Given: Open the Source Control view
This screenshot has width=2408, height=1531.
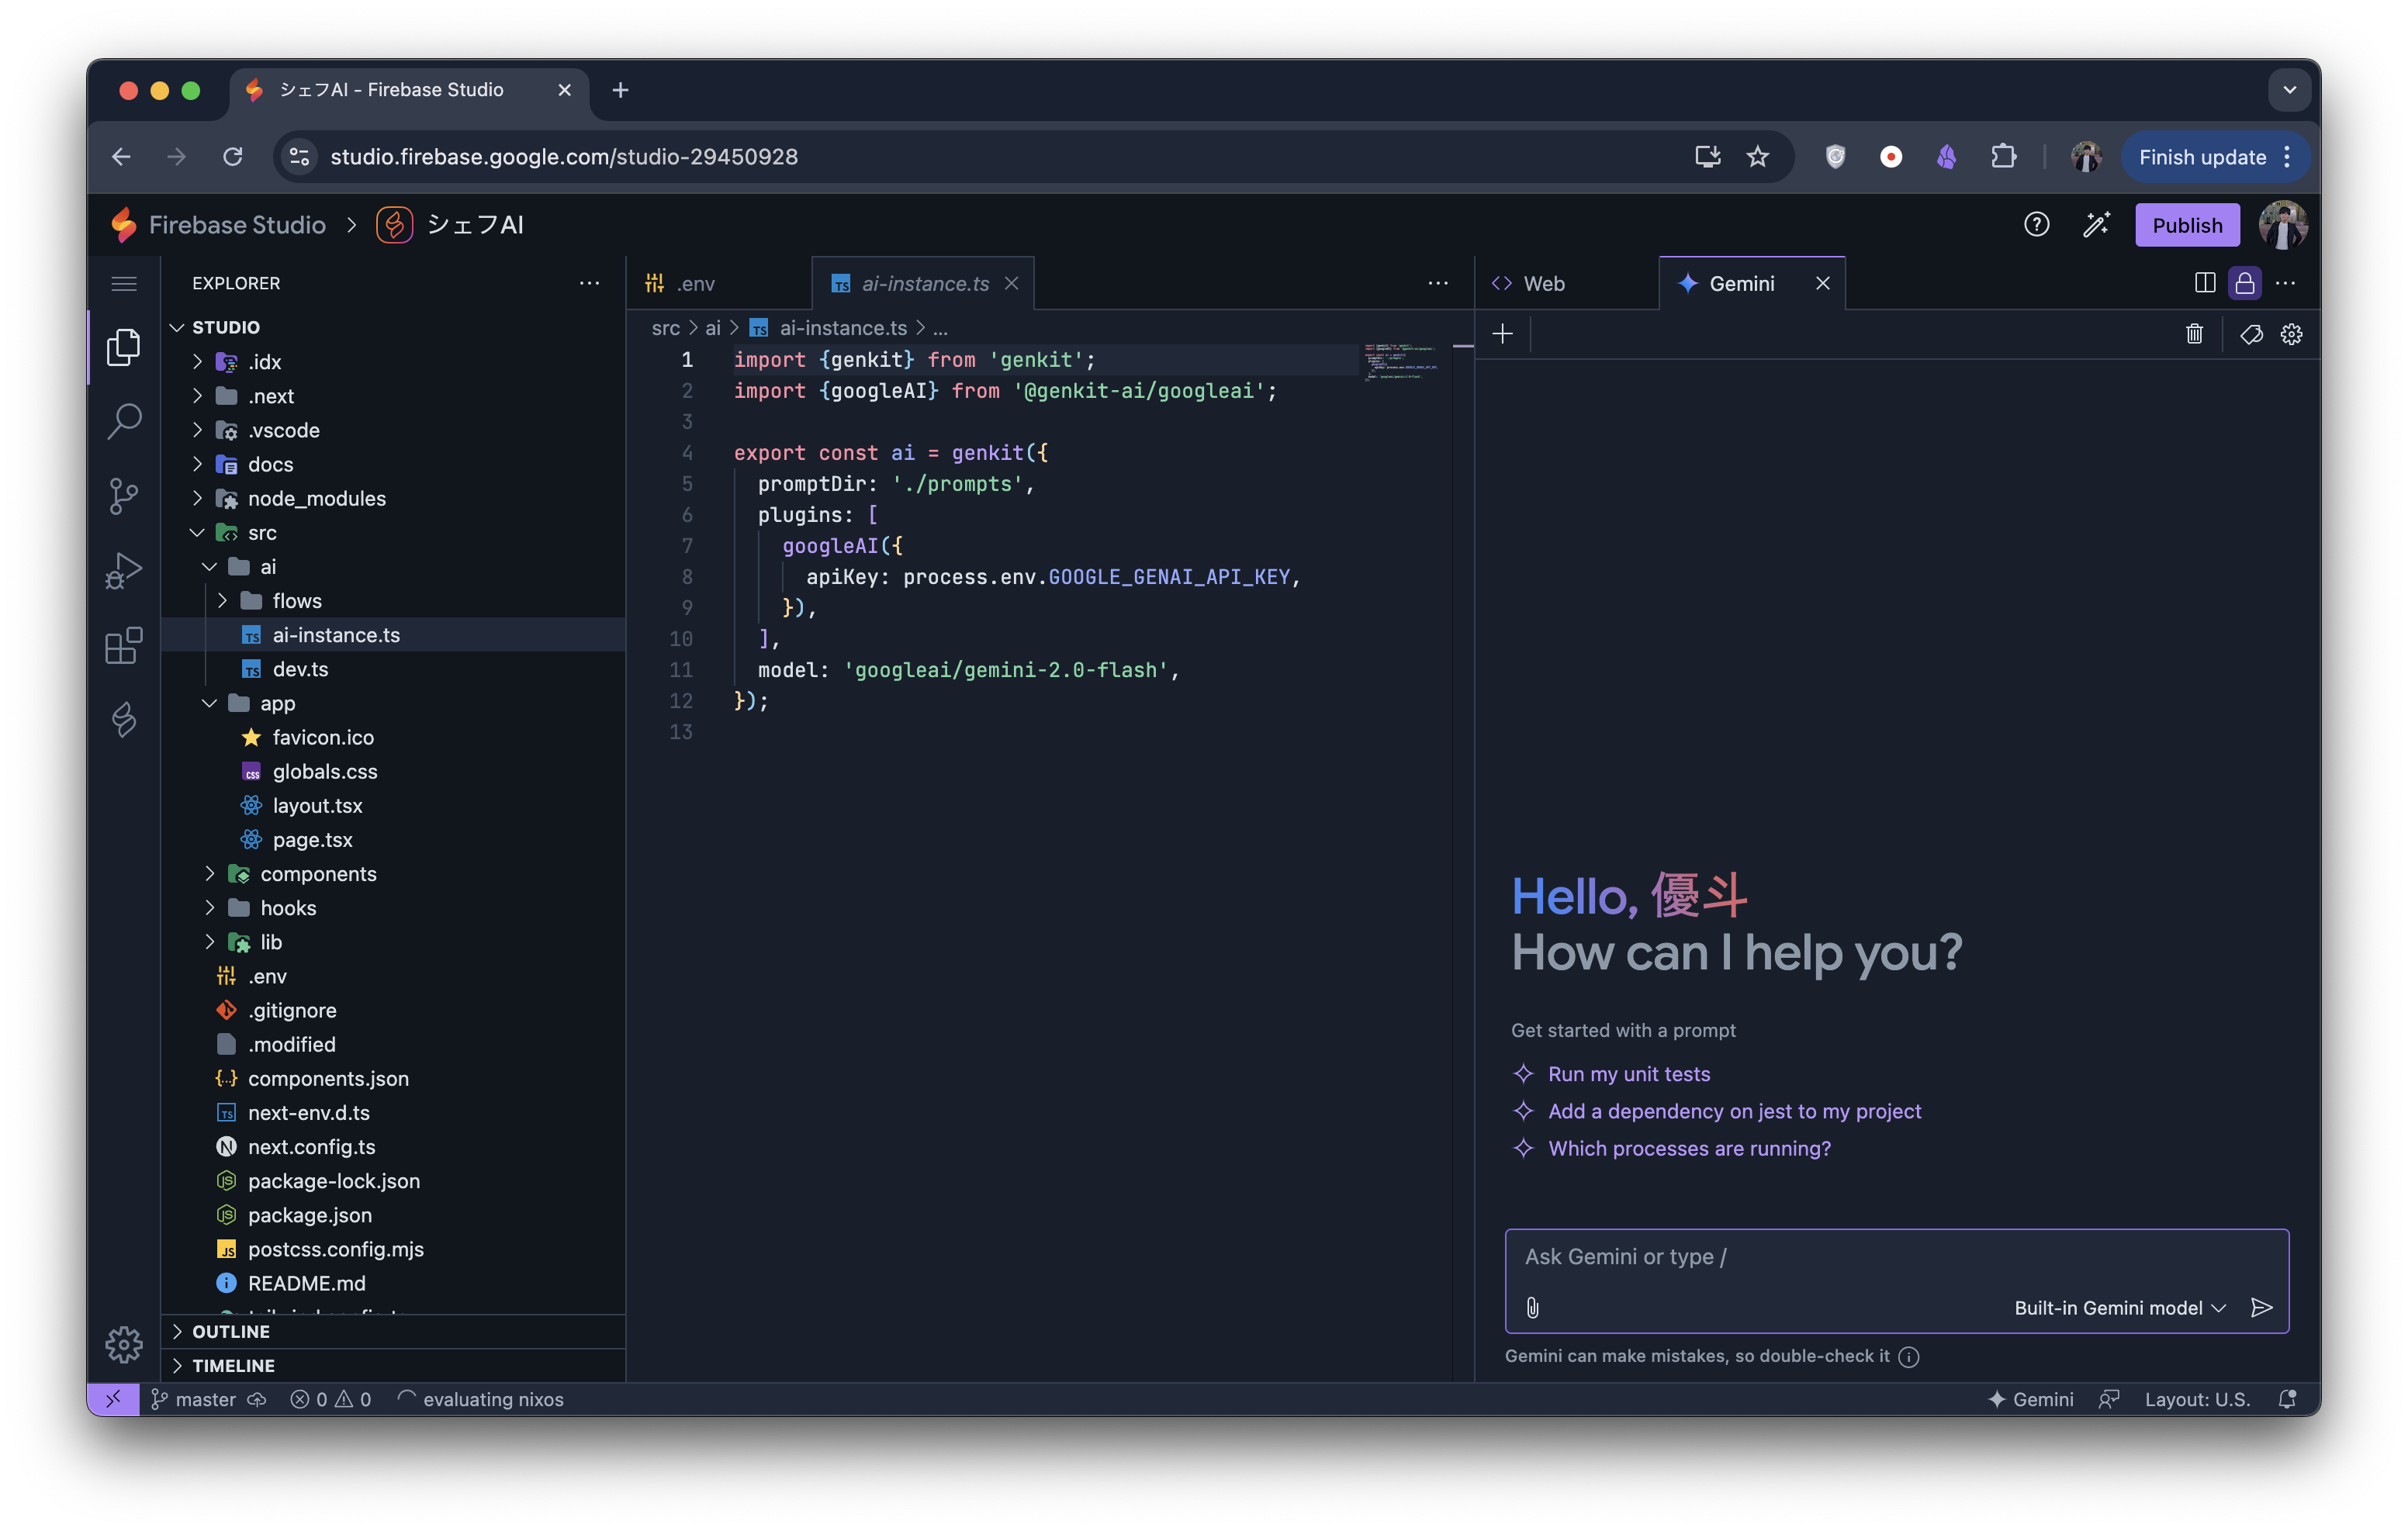Looking at the screenshot, I should (x=124, y=495).
